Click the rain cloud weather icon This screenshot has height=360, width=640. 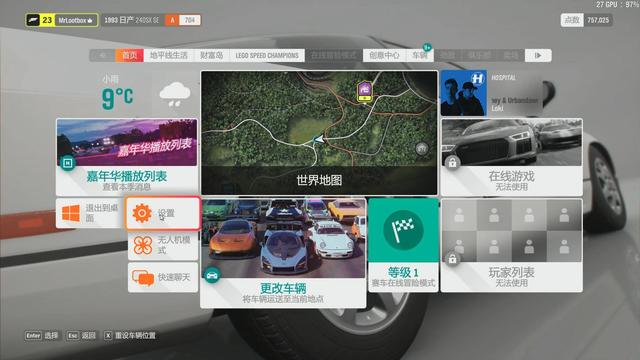(175, 95)
